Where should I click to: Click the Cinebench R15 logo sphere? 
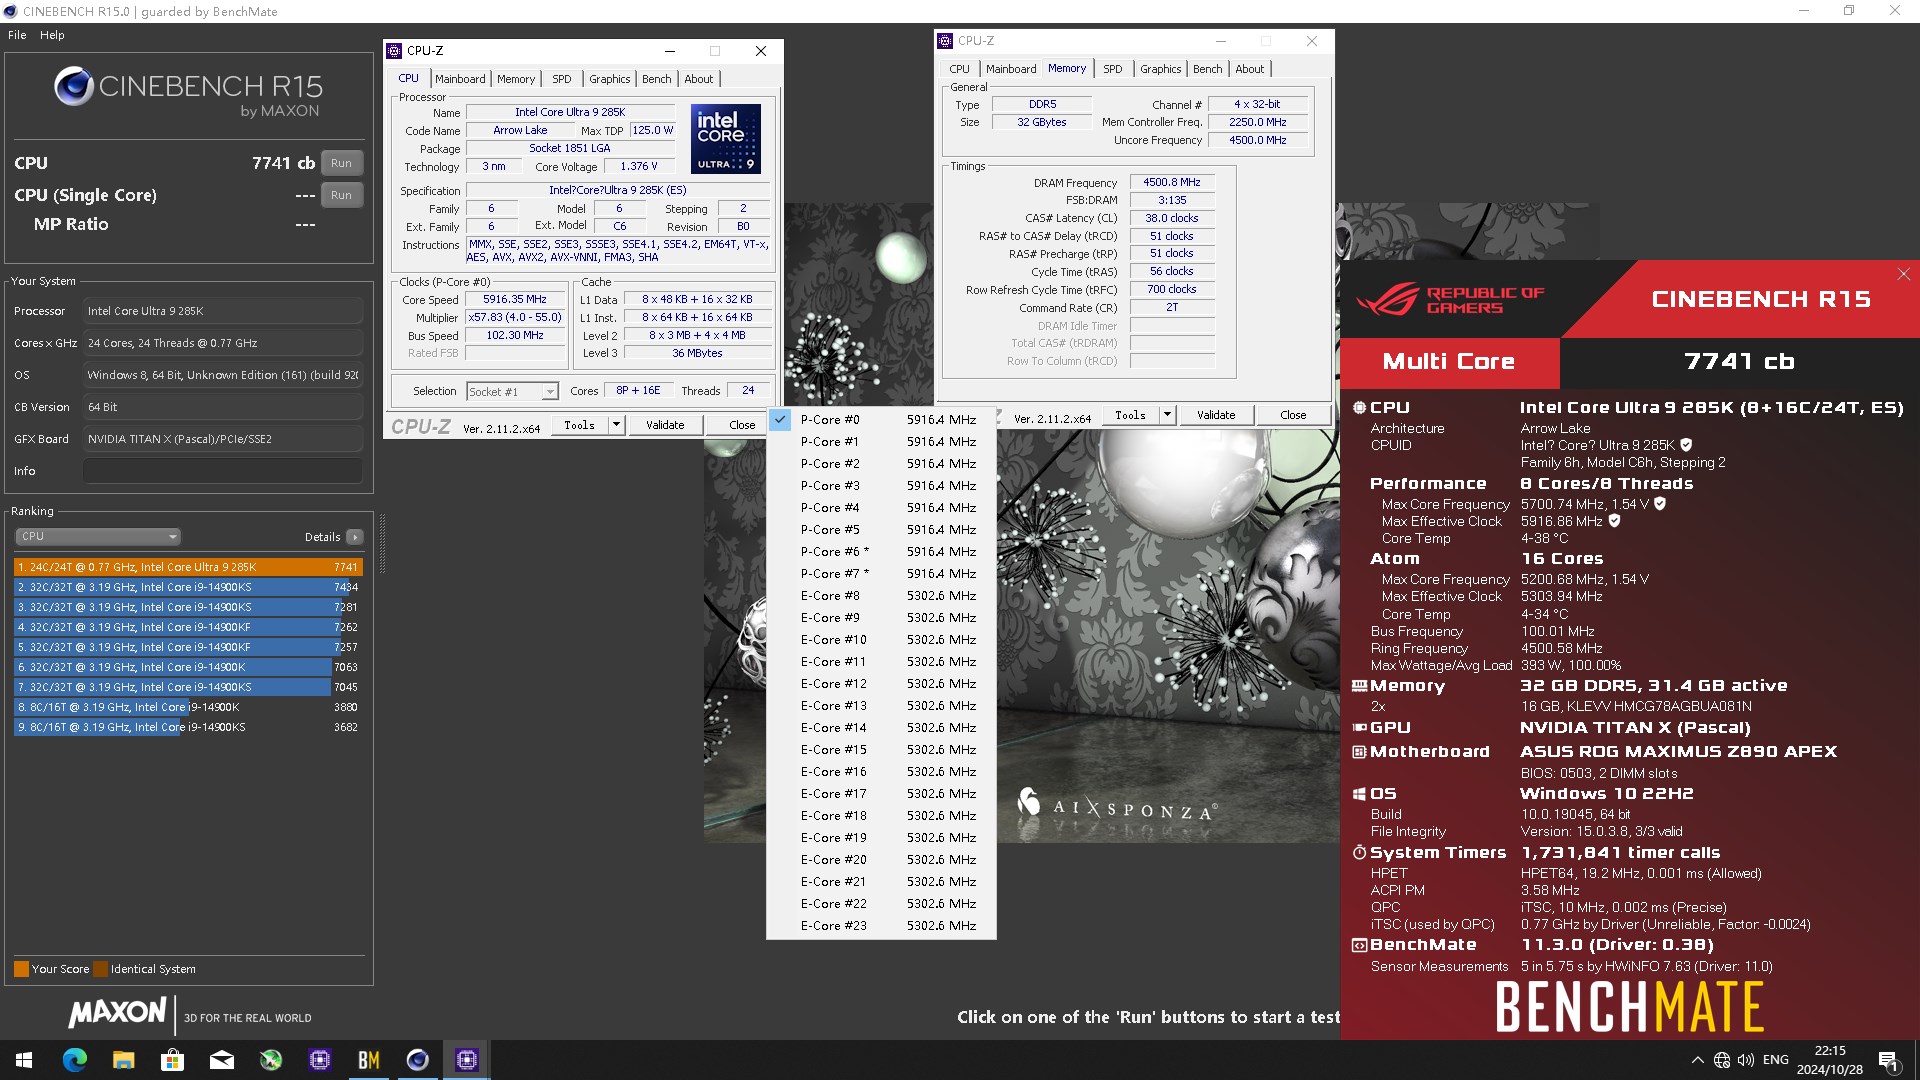(74, 87)
